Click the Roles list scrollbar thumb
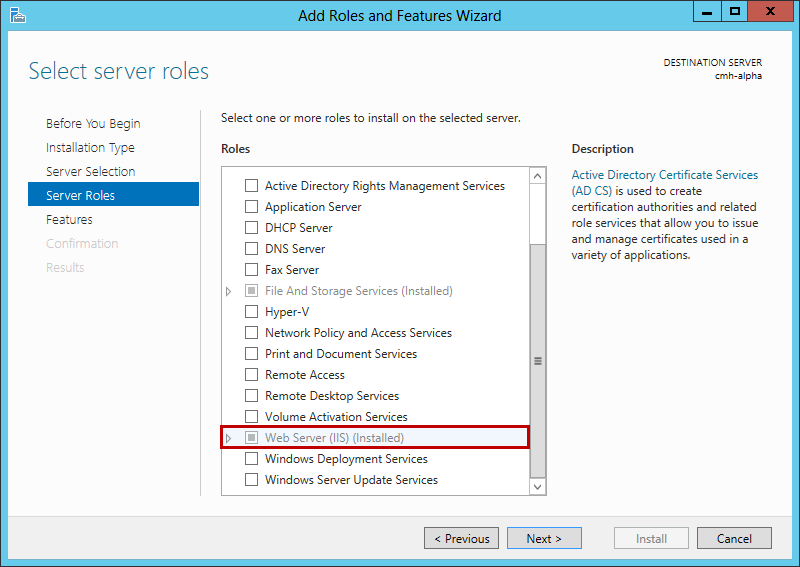This screenshot has height=567, width=800. (538, 360)
